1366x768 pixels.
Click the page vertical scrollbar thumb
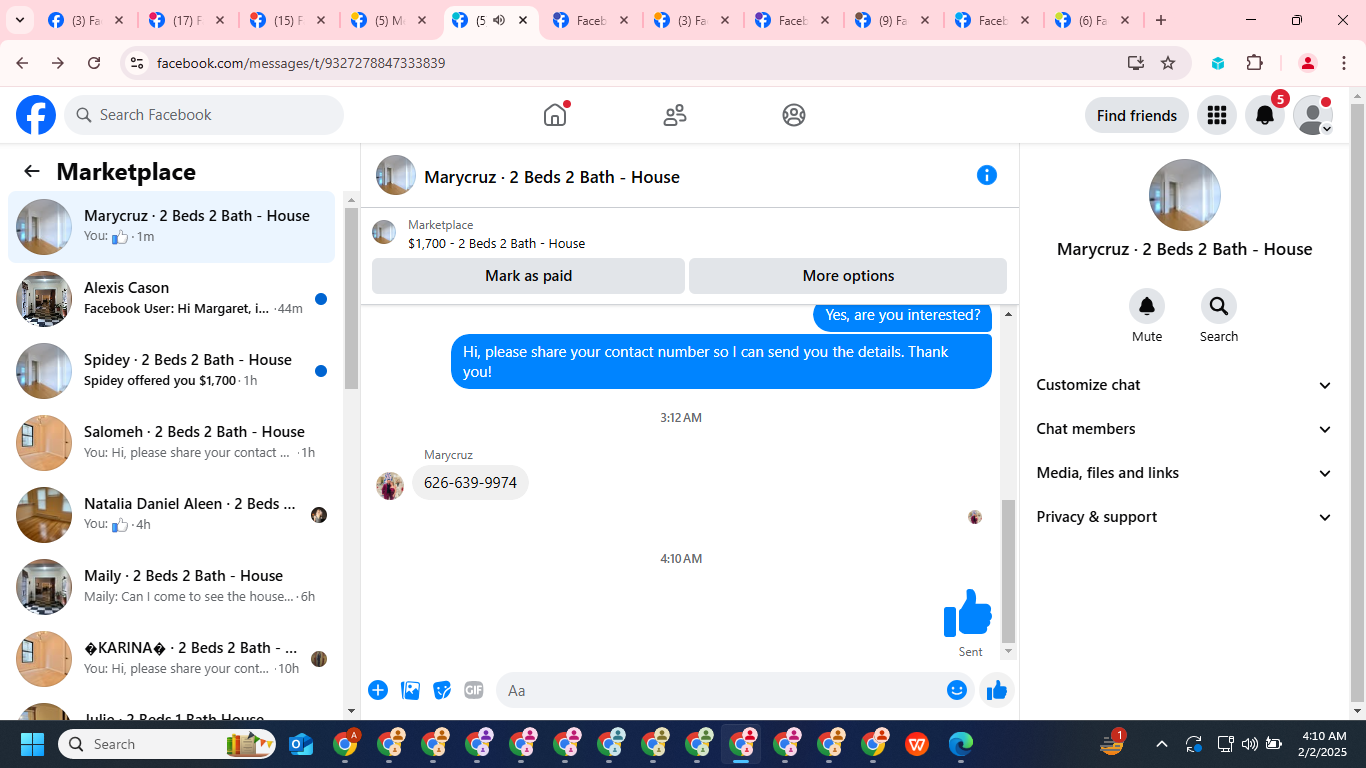[x=1357, y=403]
